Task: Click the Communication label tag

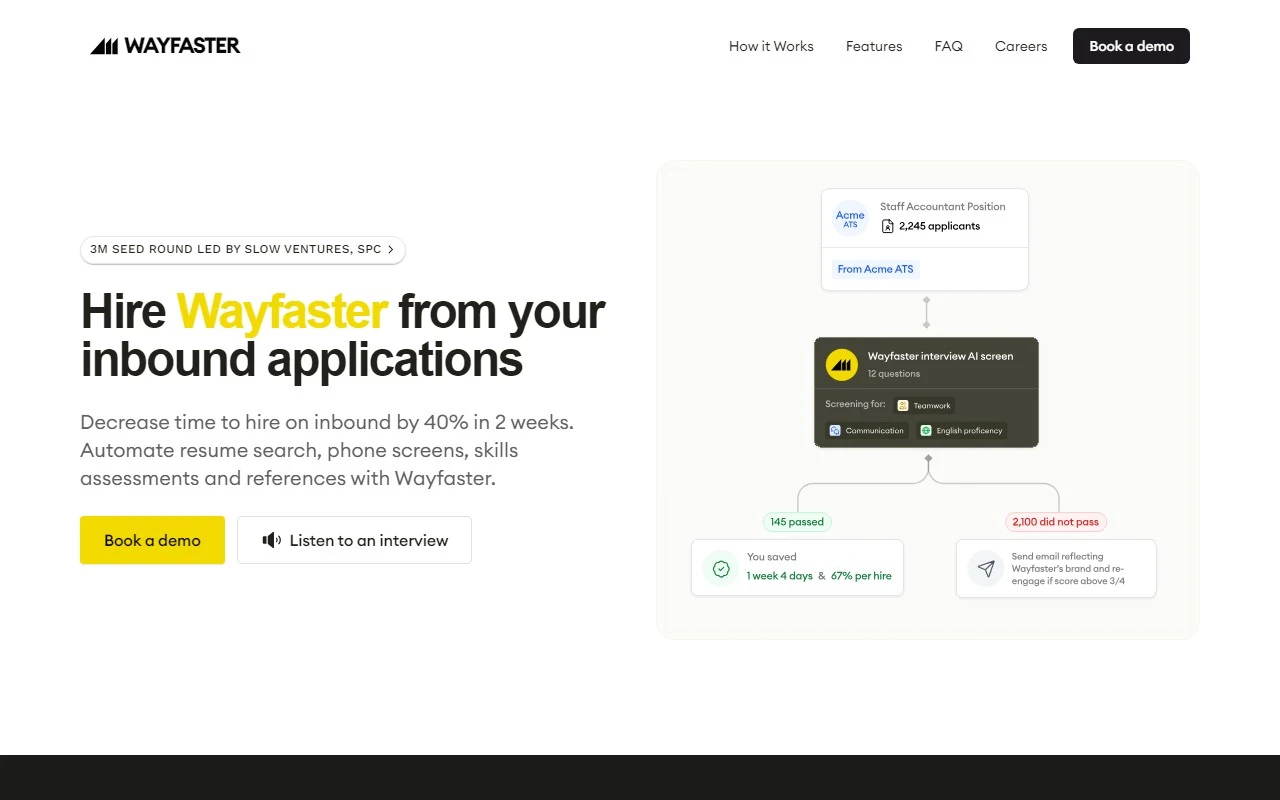Action: pos(866,431)
